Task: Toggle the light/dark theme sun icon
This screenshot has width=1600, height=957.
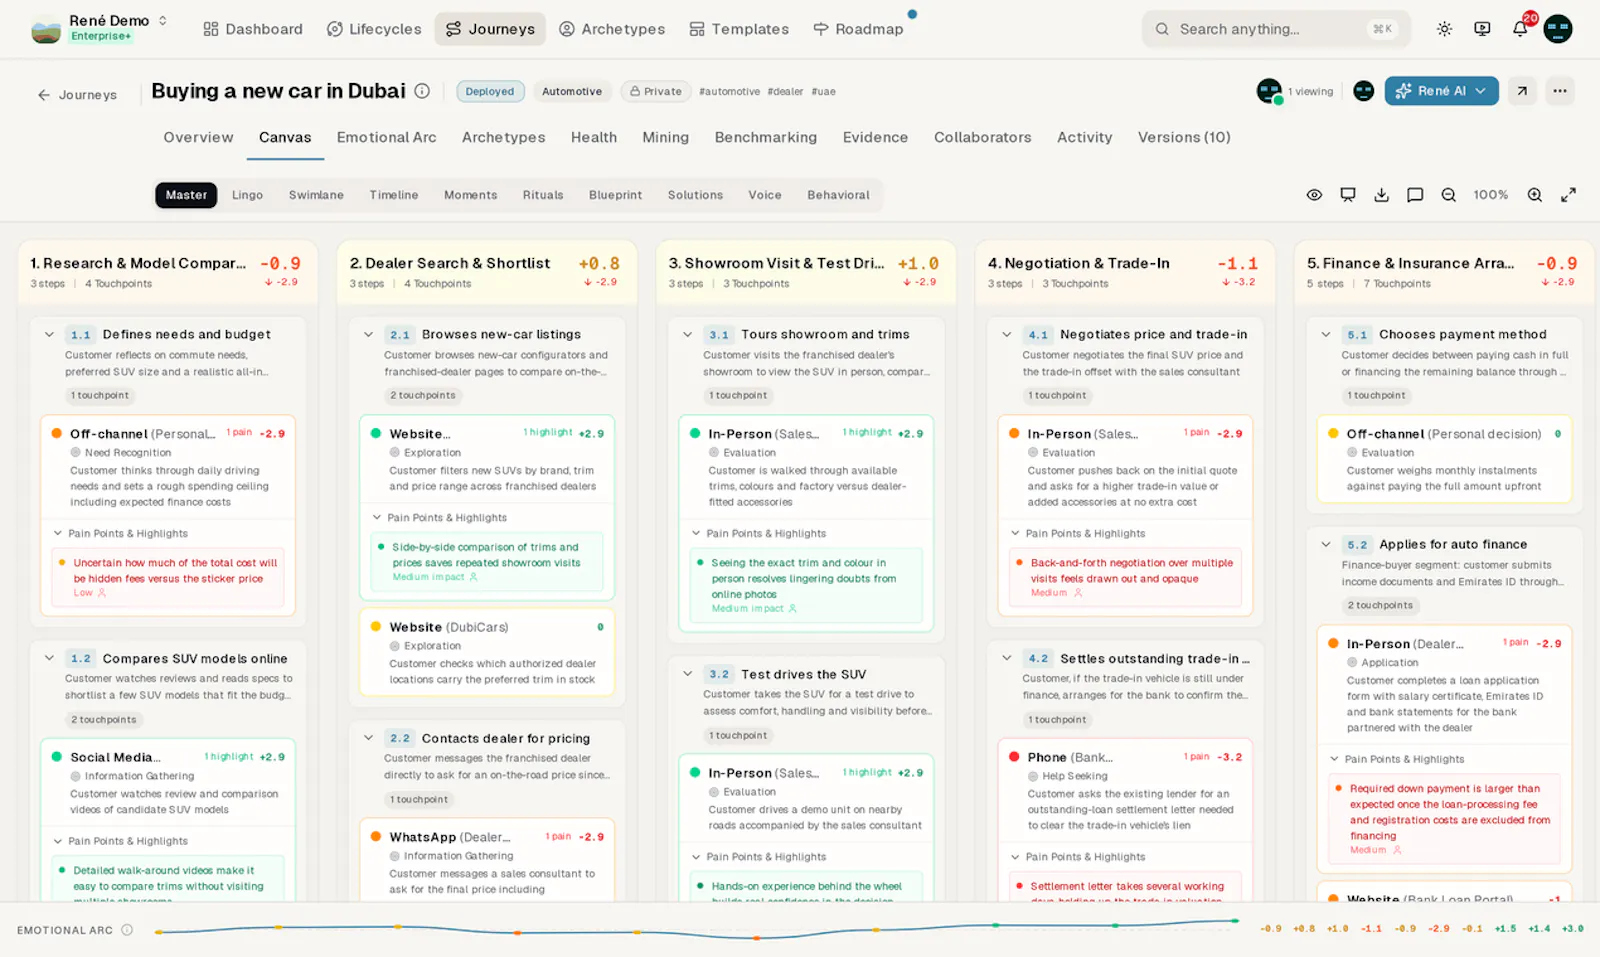Action: coord(1444,29)
